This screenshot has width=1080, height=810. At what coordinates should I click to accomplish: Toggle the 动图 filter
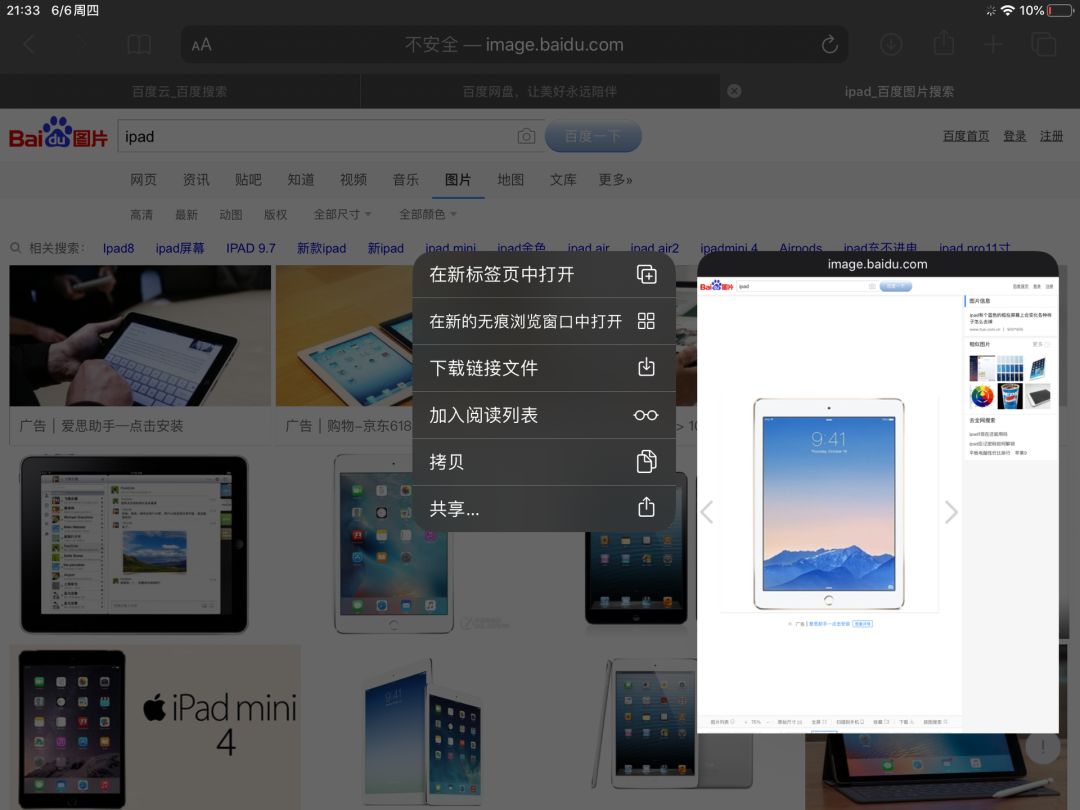pyautogui.click(x=230, y=214)
